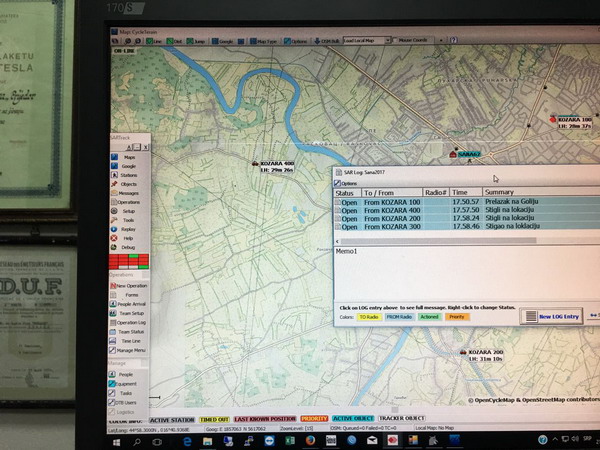600x450 pixels.
Task: Create a New Operation
Action: point(129,286)
